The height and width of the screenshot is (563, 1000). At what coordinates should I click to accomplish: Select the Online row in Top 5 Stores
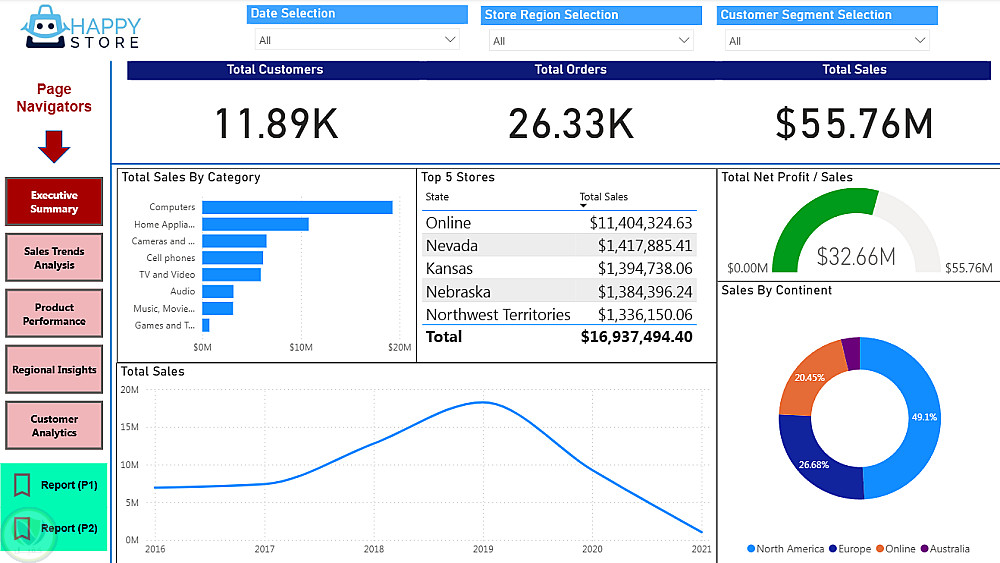coord(559,223)
